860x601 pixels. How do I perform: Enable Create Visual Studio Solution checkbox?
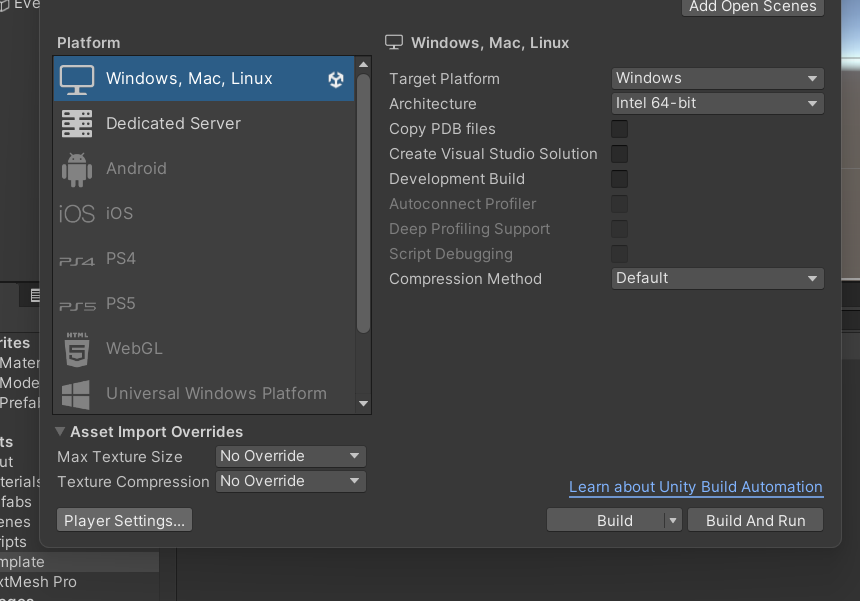[x=619, y=154]
